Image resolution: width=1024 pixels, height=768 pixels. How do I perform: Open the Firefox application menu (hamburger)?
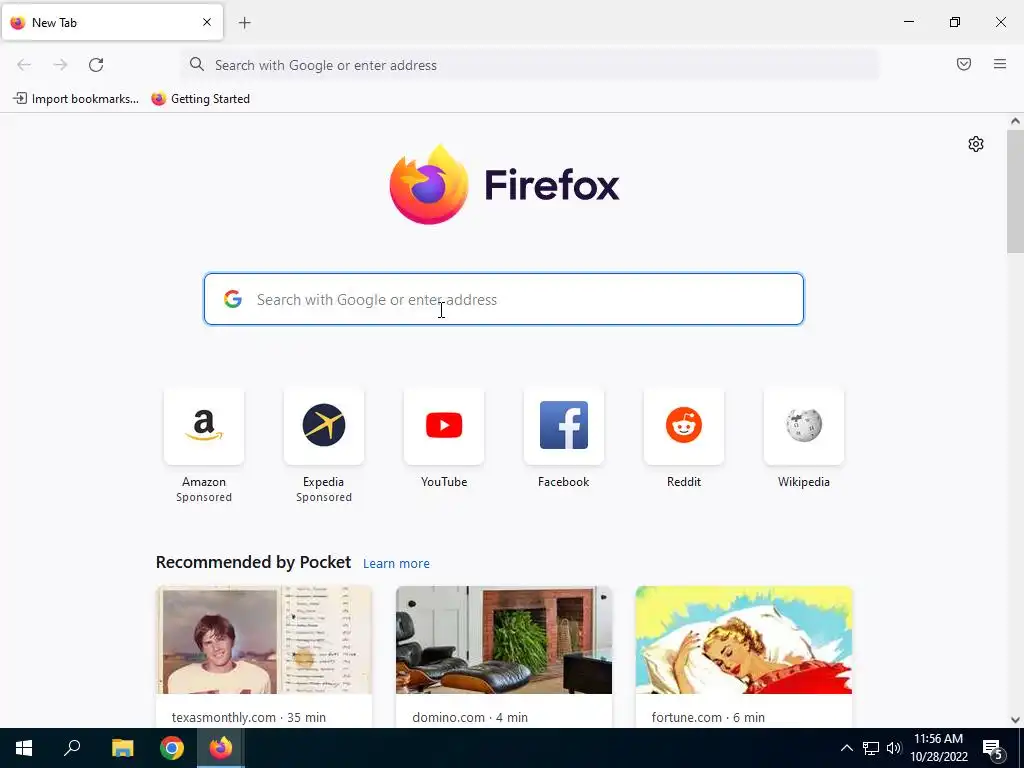pos(1000,64)
